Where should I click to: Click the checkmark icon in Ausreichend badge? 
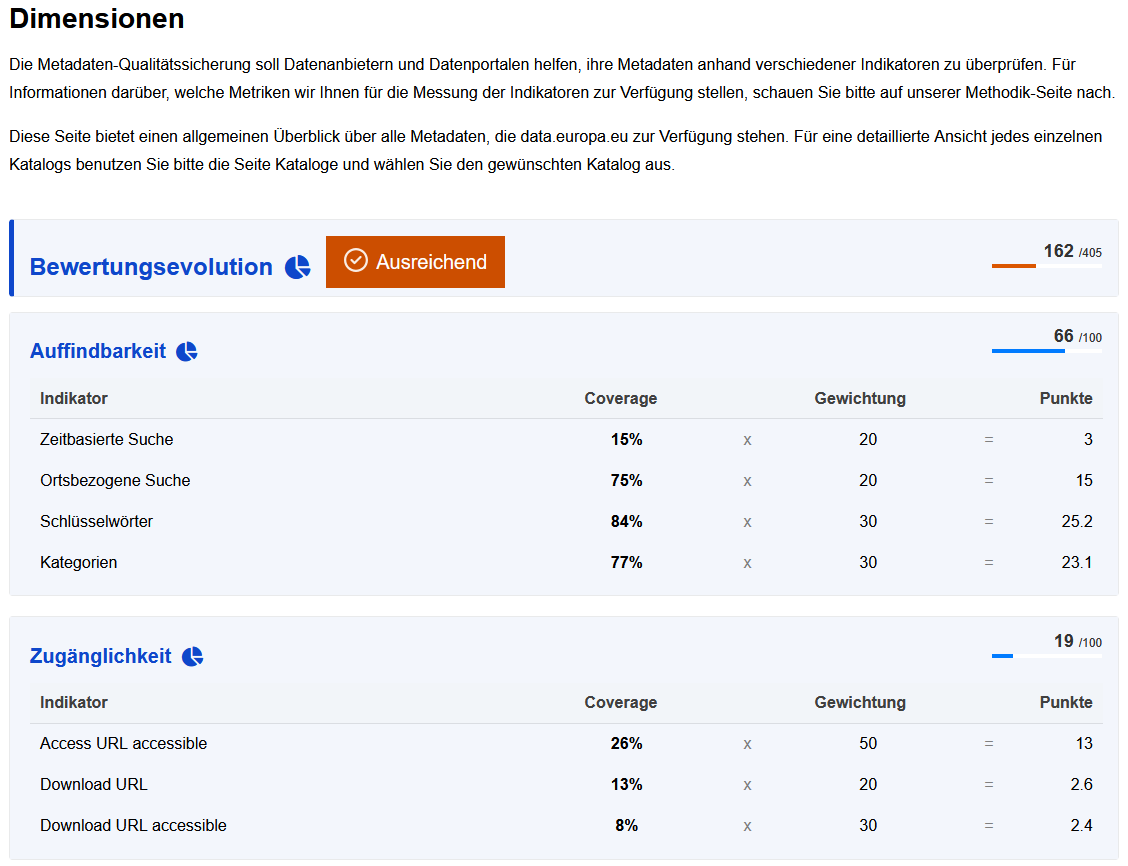pyautogui.click(x=355, y=260)
